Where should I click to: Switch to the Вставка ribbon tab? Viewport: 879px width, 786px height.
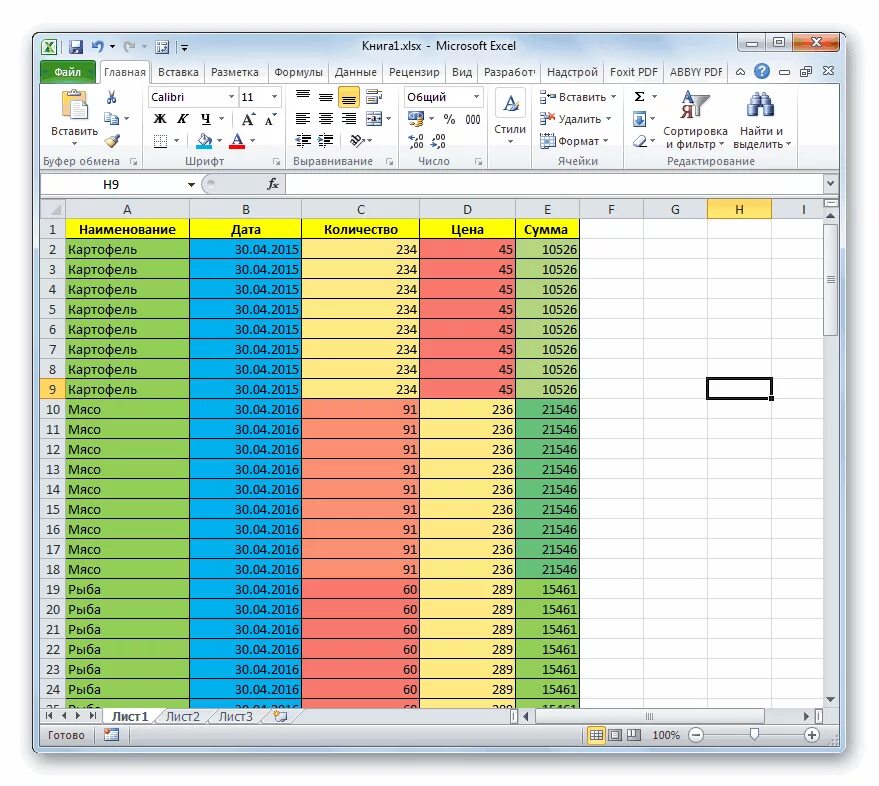tap(178, 72)
